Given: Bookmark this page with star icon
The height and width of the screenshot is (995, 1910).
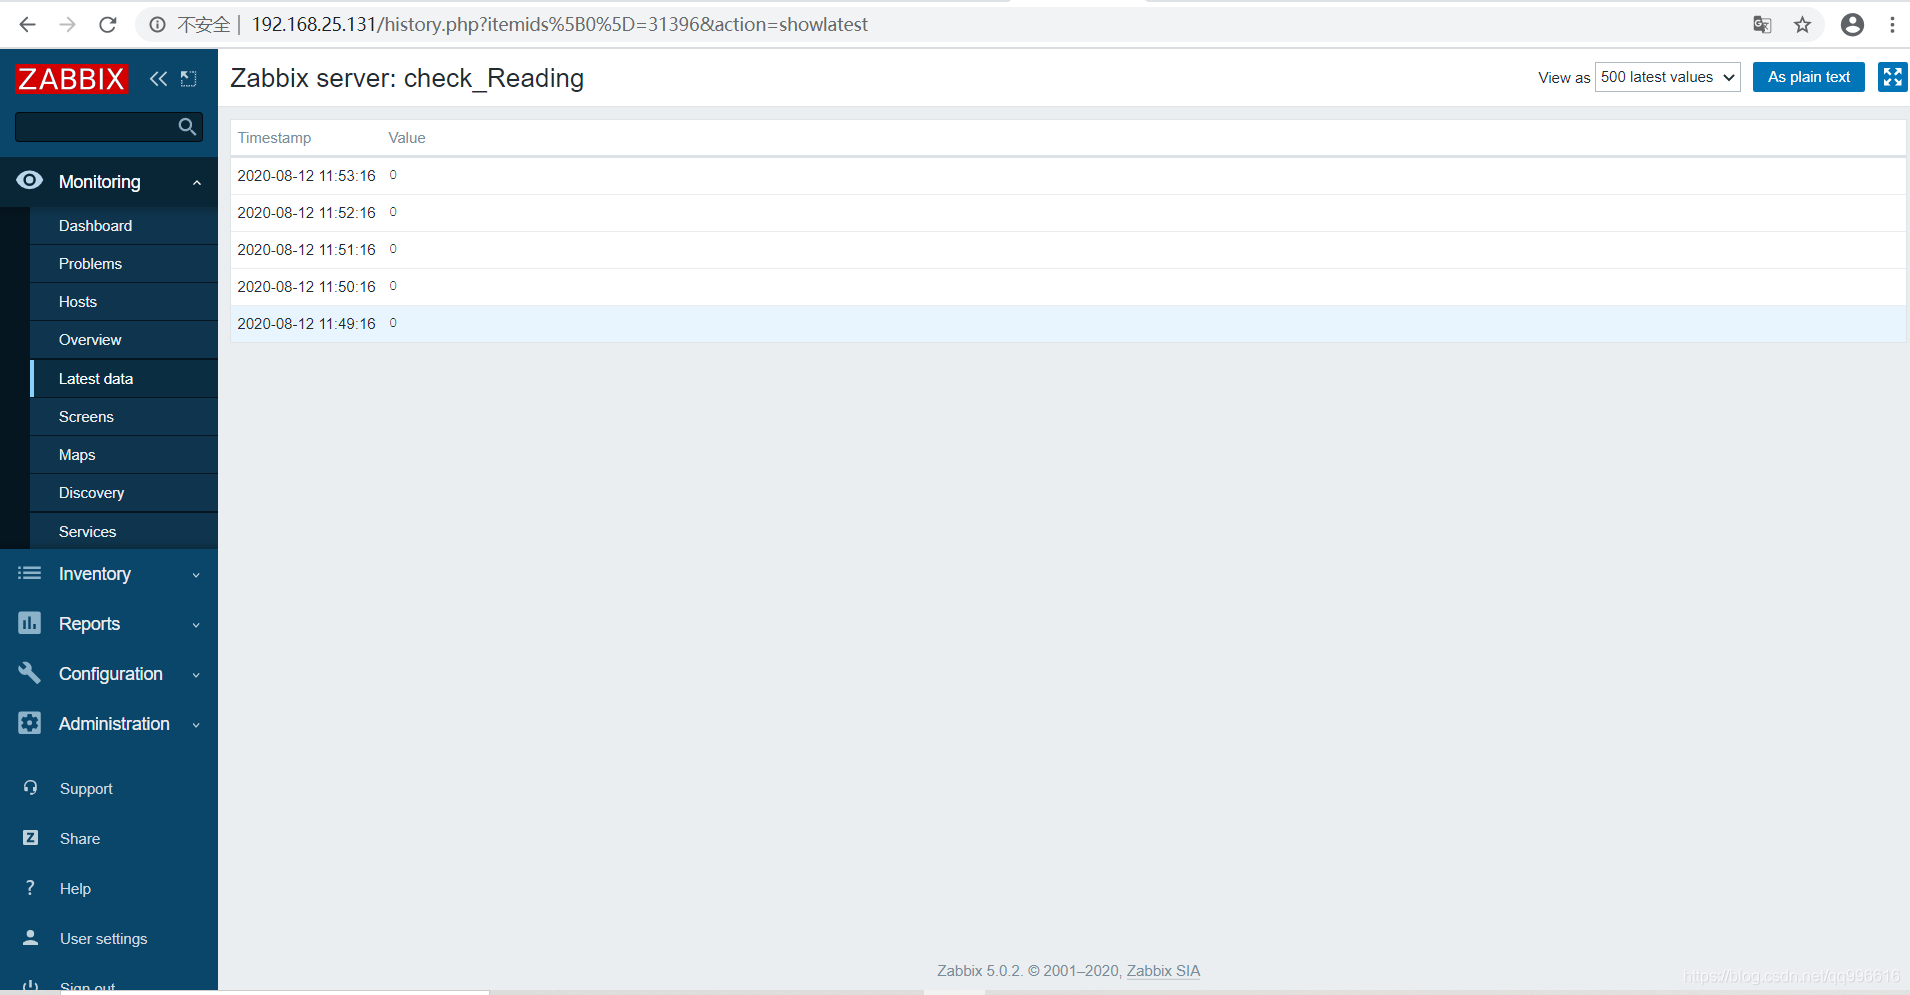Looking at the screenshot, I should 1802,24.
